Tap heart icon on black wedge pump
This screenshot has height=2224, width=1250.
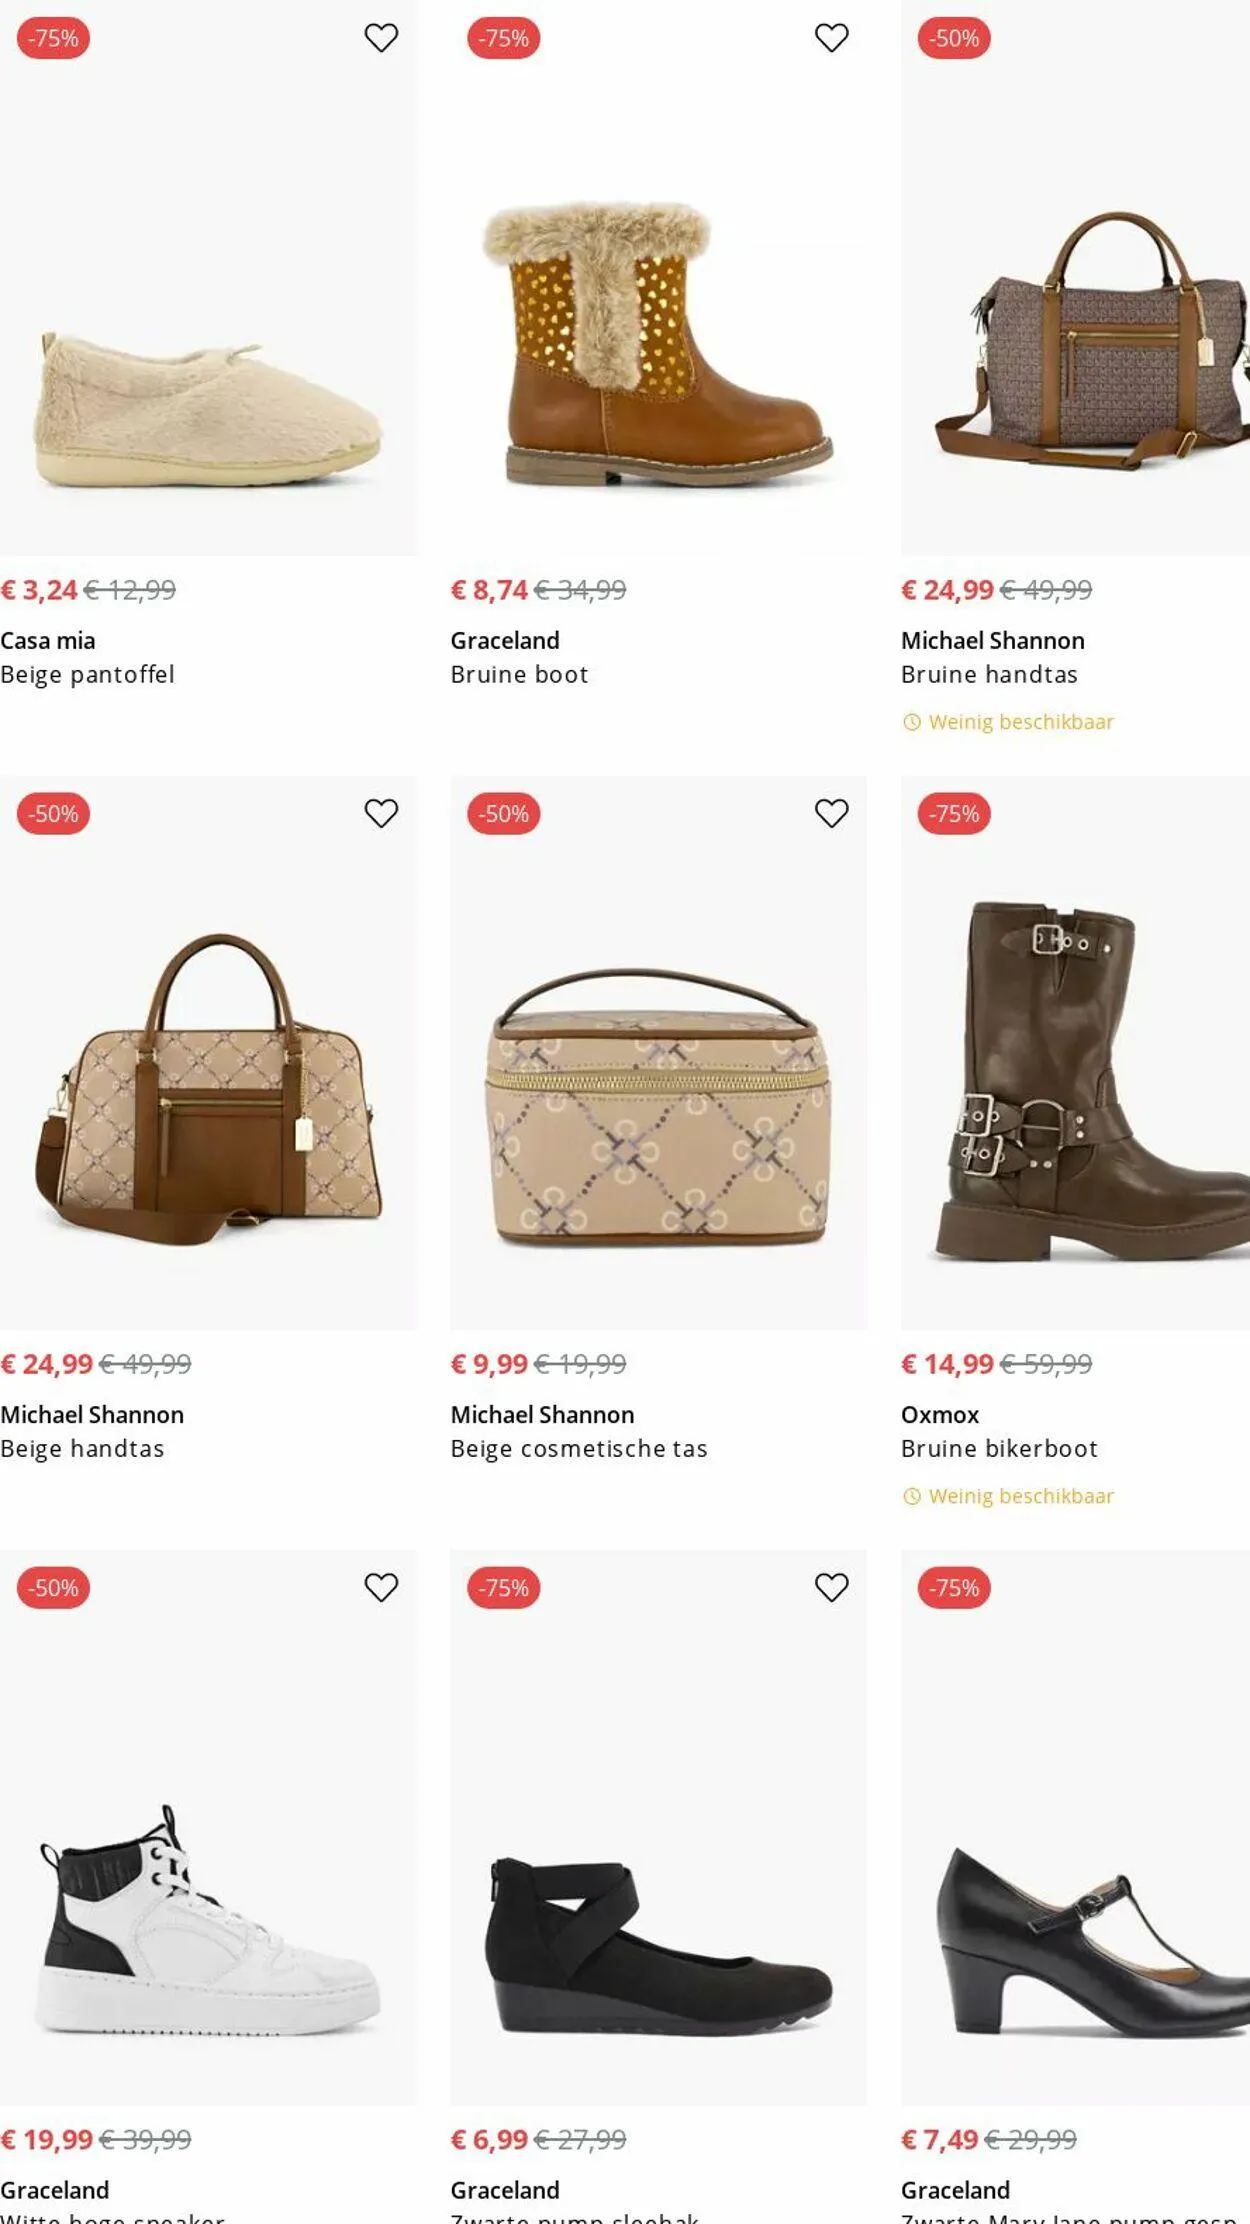point(831,1587)
